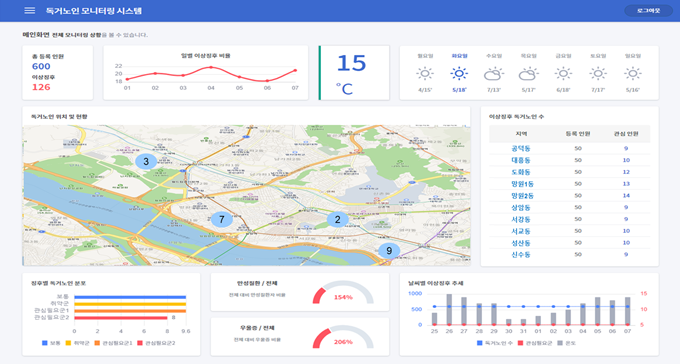Toggle the 보통 legend item in bar chart
The width and height of the screenshot is (680, 364).
point(51,343)
